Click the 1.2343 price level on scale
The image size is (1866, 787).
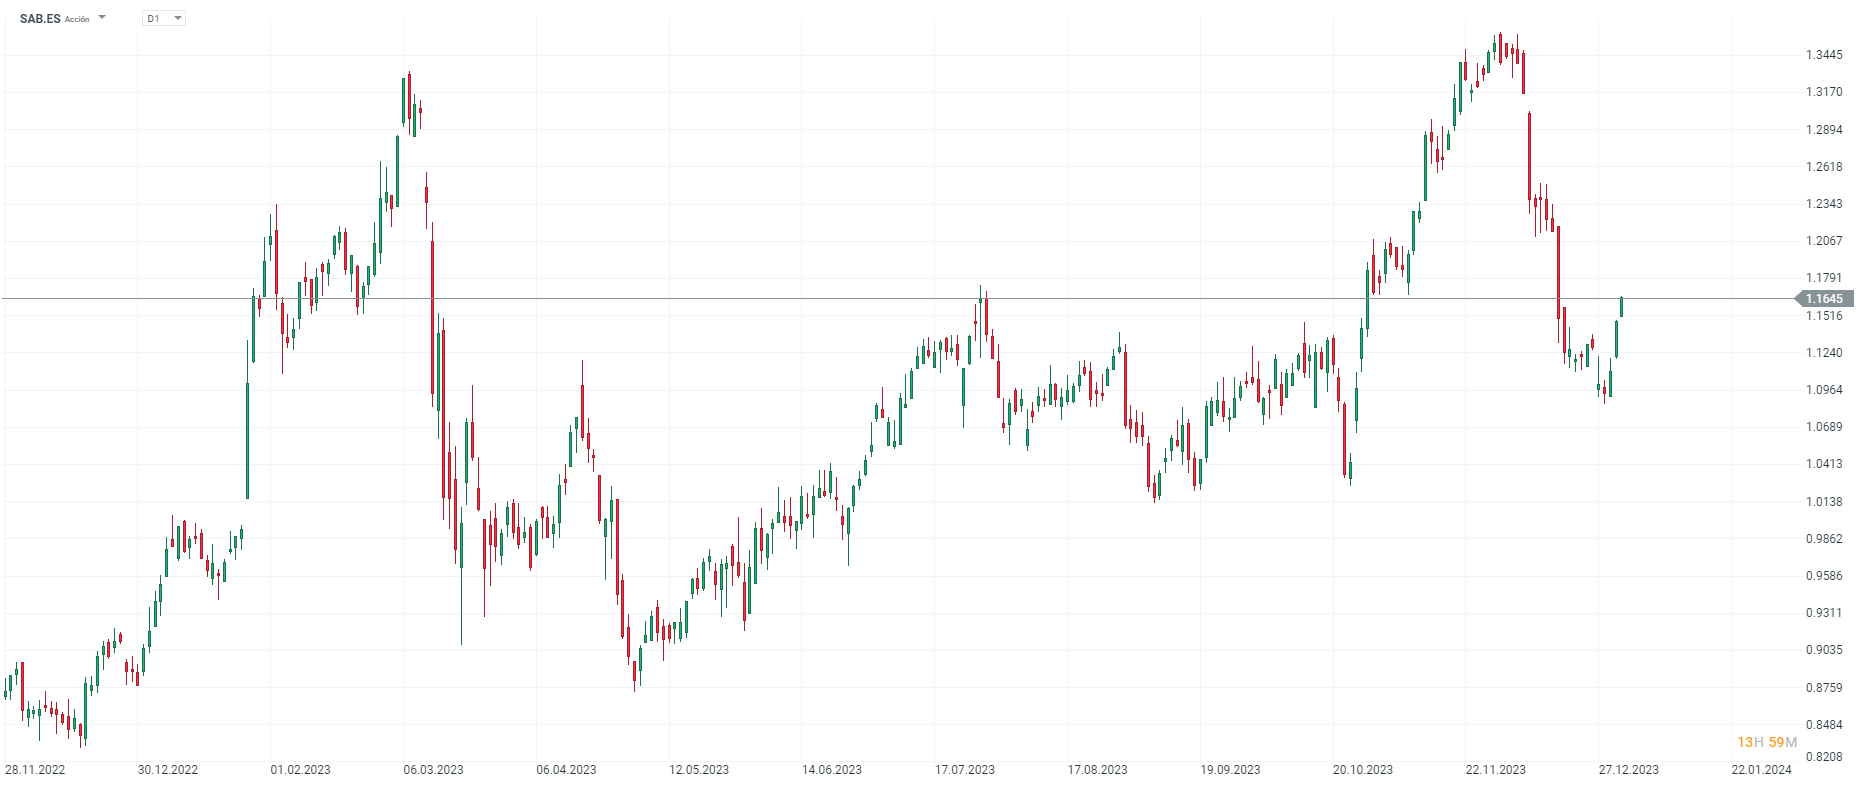click(1824, 204)
